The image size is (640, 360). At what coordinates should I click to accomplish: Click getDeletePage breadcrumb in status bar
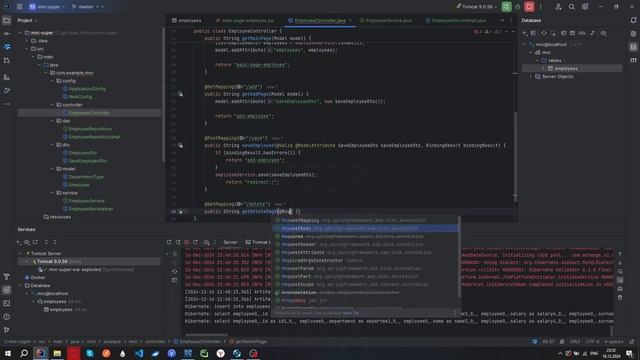click(248, 341)
